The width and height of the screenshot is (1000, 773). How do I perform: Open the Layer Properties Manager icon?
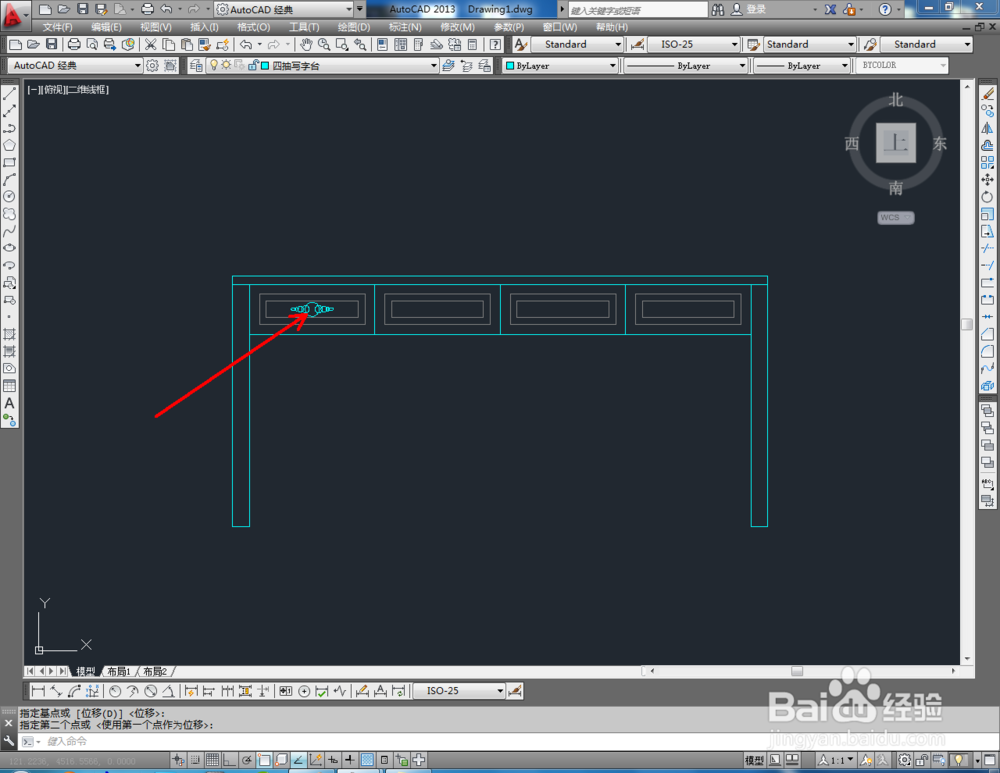pyautogui.click(x=196, y=65)
